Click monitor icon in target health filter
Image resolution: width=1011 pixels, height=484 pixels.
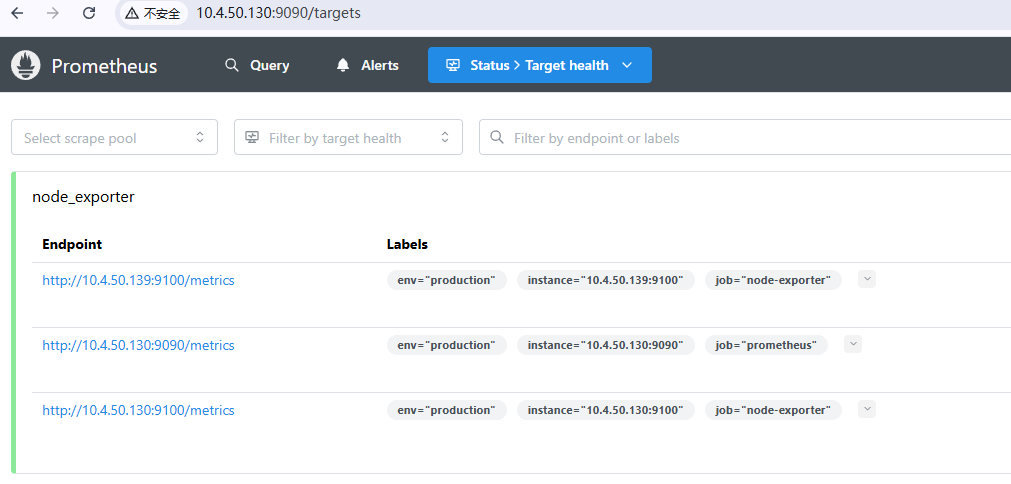[x=252, y=137]
